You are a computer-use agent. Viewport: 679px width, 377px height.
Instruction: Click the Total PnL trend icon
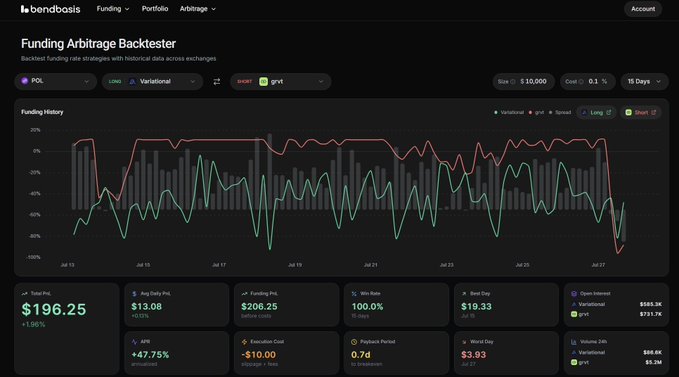pos(24,293)
